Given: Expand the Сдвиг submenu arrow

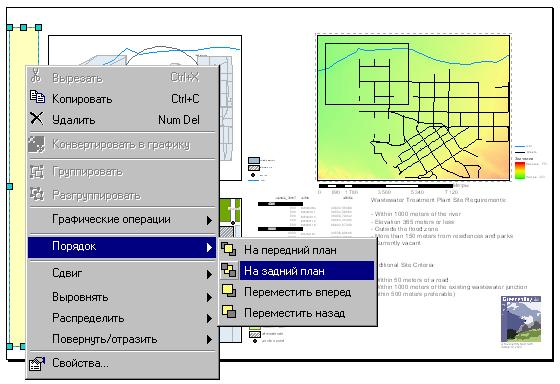Looking at the screenshot, I should [209, 274].
